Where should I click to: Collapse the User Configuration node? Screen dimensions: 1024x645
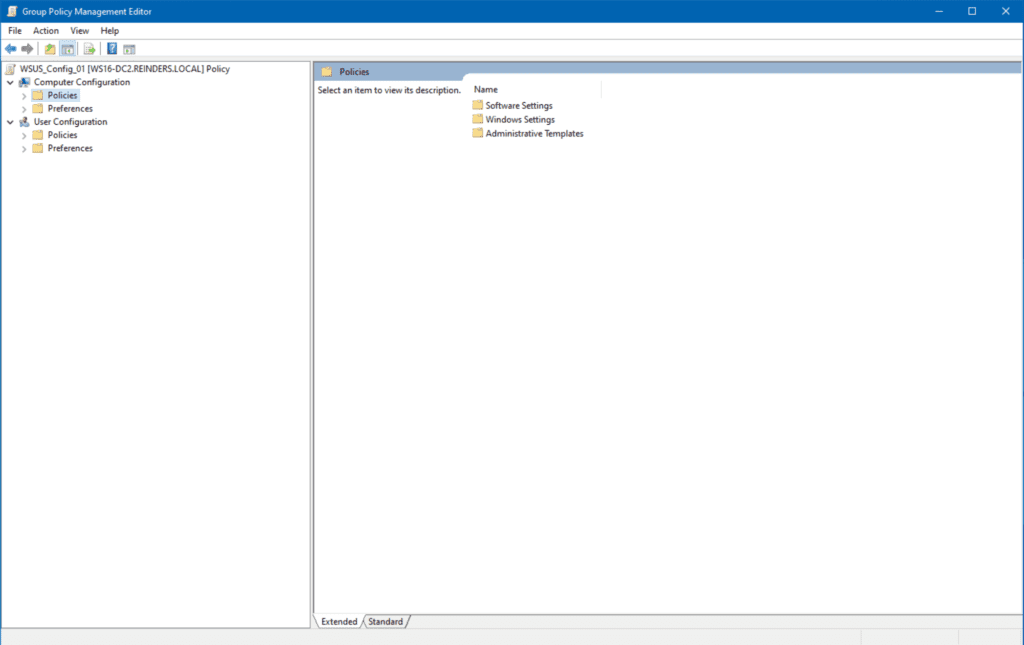pyautogui.click(x=10, y=122)
